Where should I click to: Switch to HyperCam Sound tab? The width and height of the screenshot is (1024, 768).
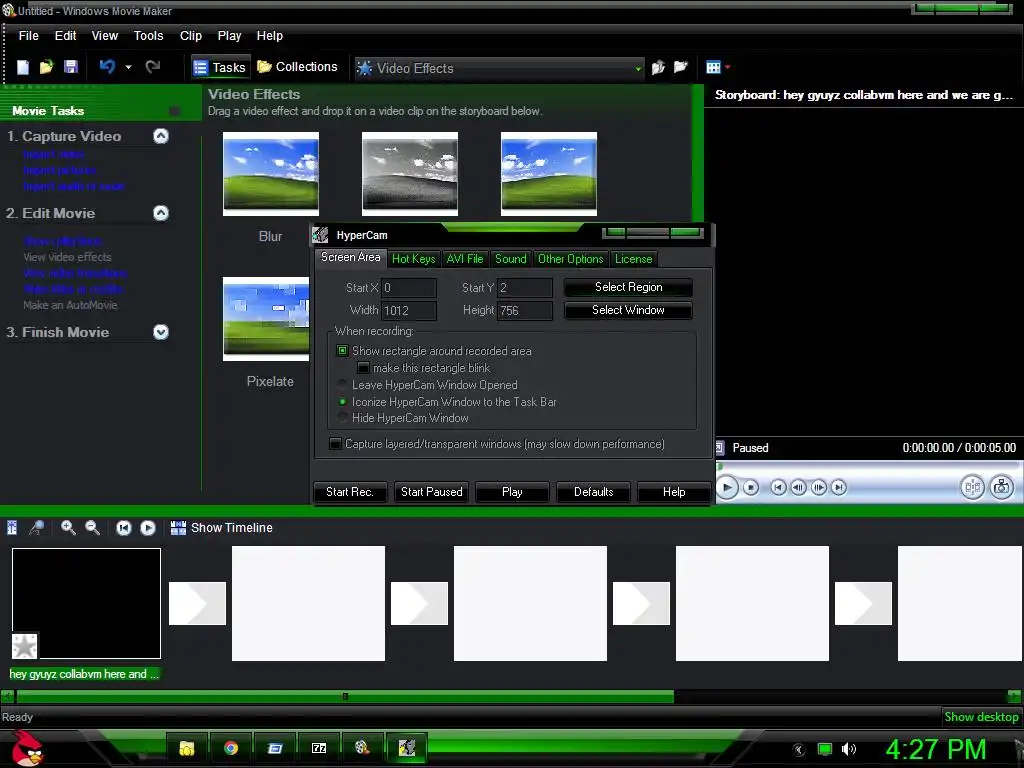(x=511, y=259)
